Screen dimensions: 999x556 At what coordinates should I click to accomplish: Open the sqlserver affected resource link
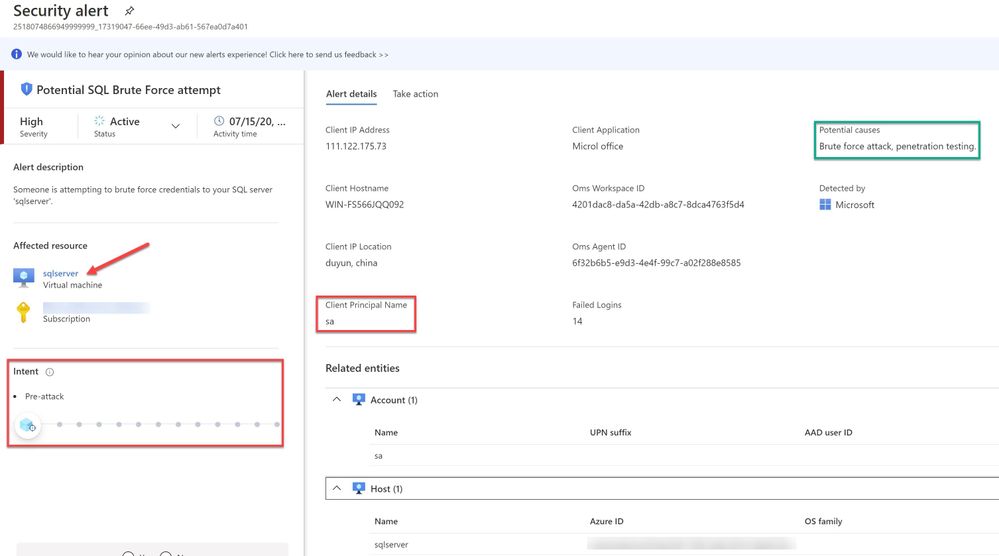(x=61, y=273)
